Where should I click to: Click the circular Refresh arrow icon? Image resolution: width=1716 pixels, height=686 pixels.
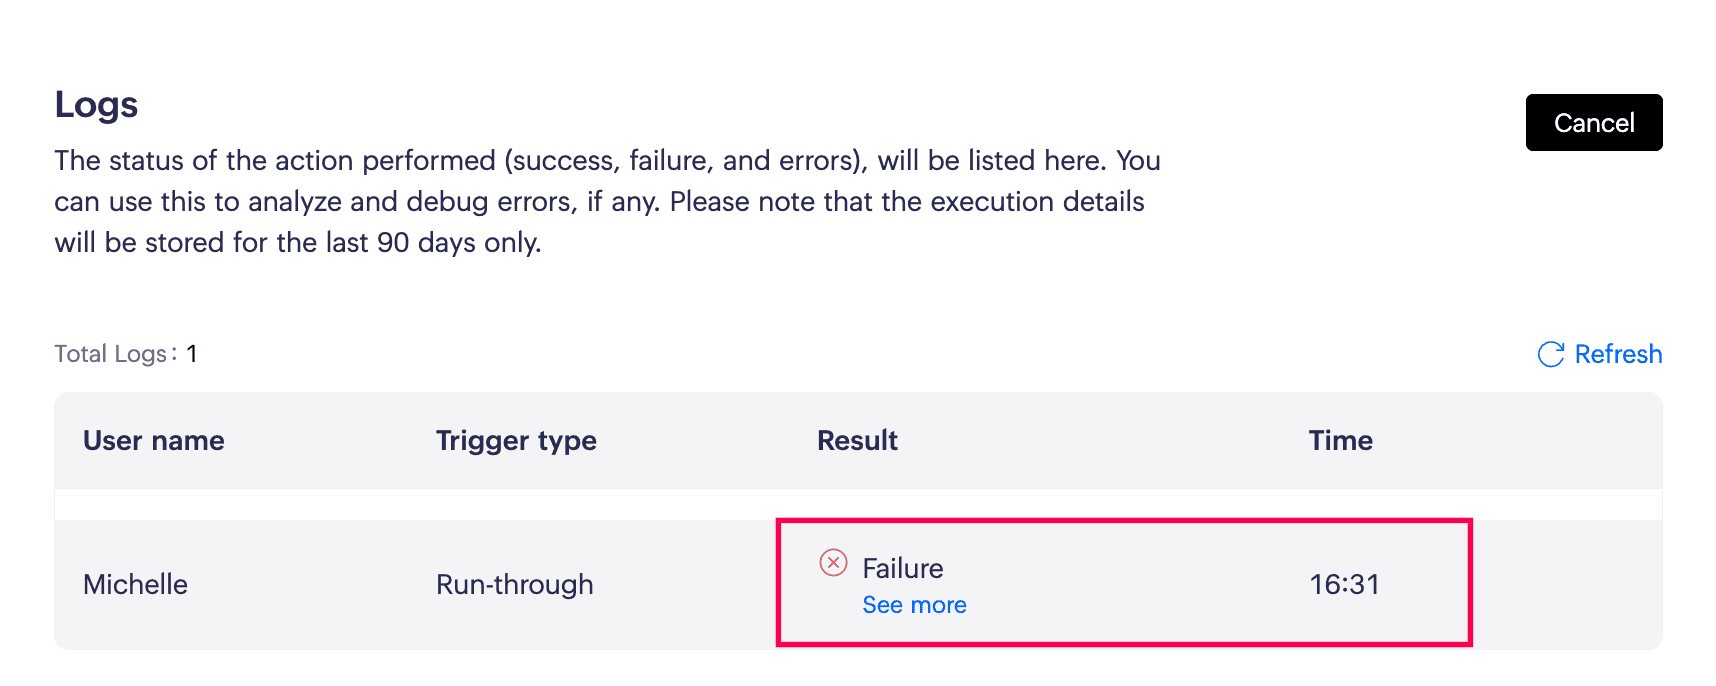pos(1550,354)
